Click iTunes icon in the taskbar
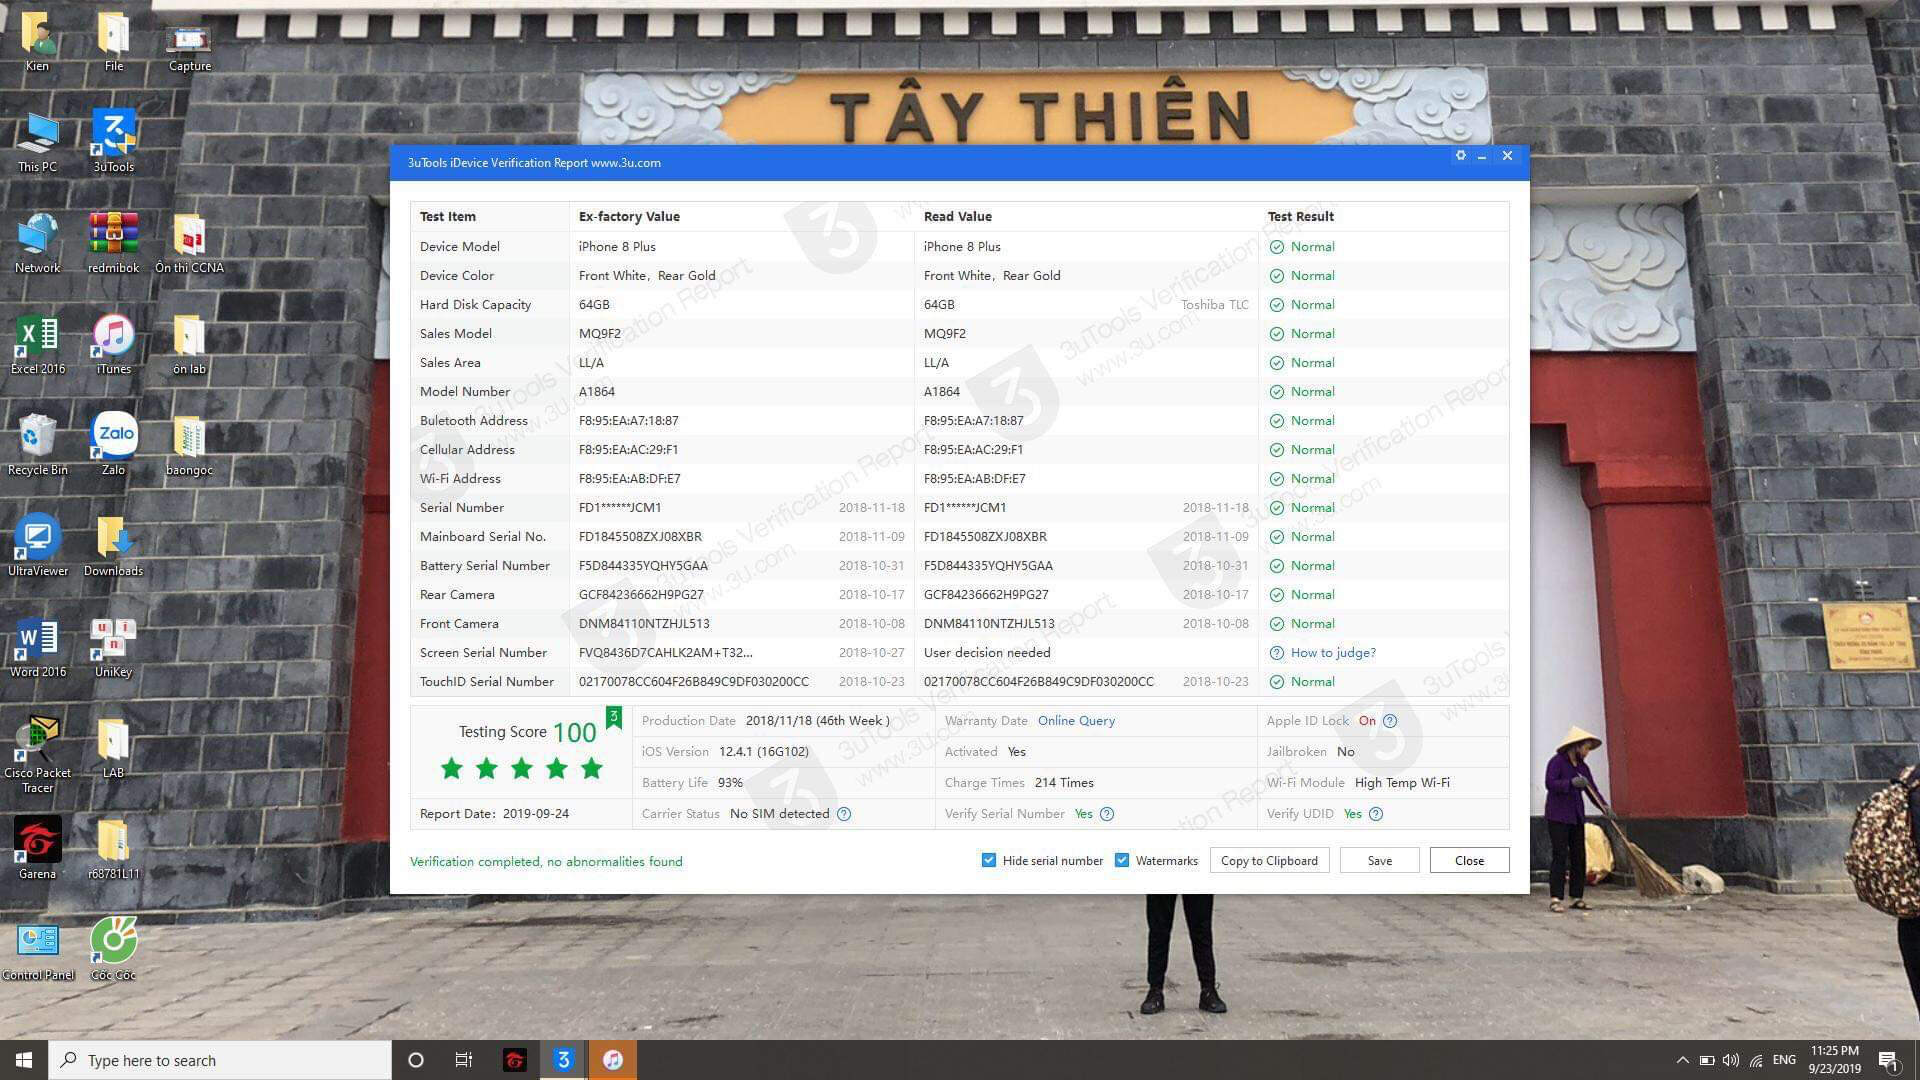 (613, 1060)
